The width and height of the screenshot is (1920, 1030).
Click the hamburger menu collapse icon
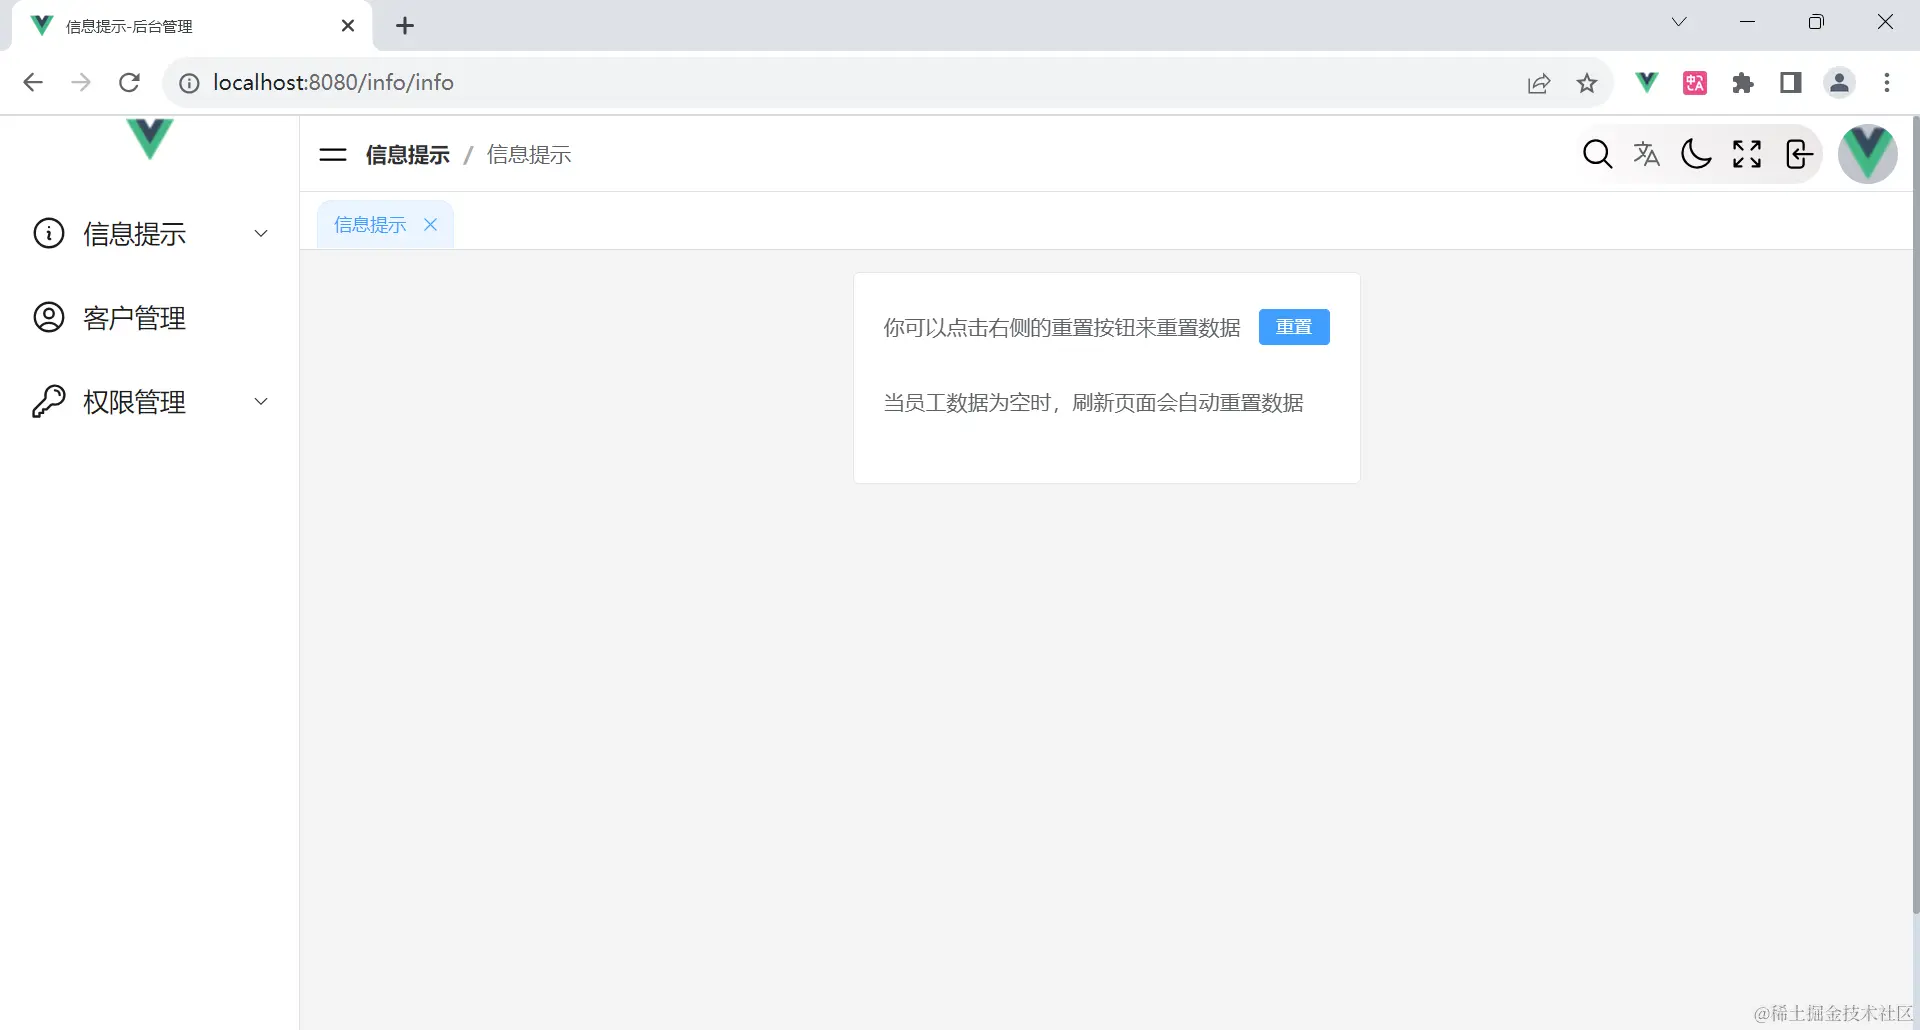(x=332, y=155)
